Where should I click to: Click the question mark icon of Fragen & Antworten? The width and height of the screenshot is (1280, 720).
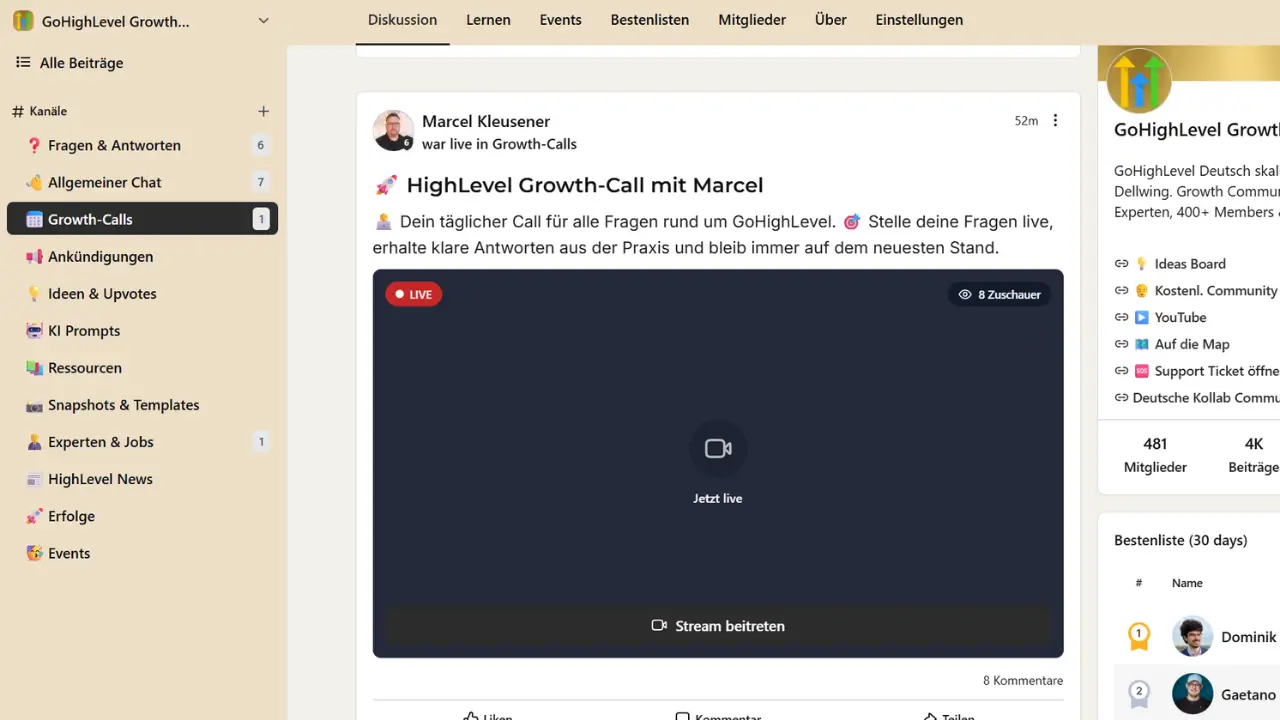34,145
